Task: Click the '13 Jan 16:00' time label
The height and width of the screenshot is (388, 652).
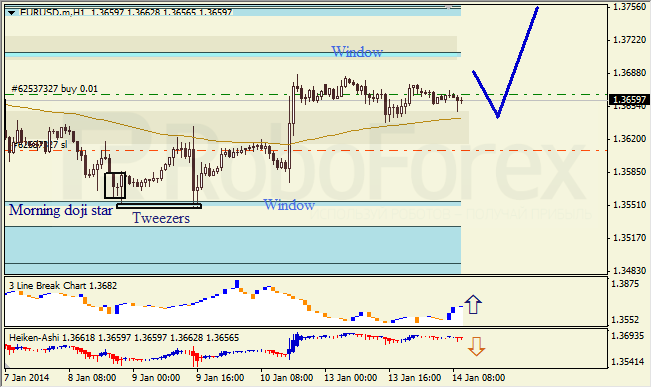Action: (415, 378)
